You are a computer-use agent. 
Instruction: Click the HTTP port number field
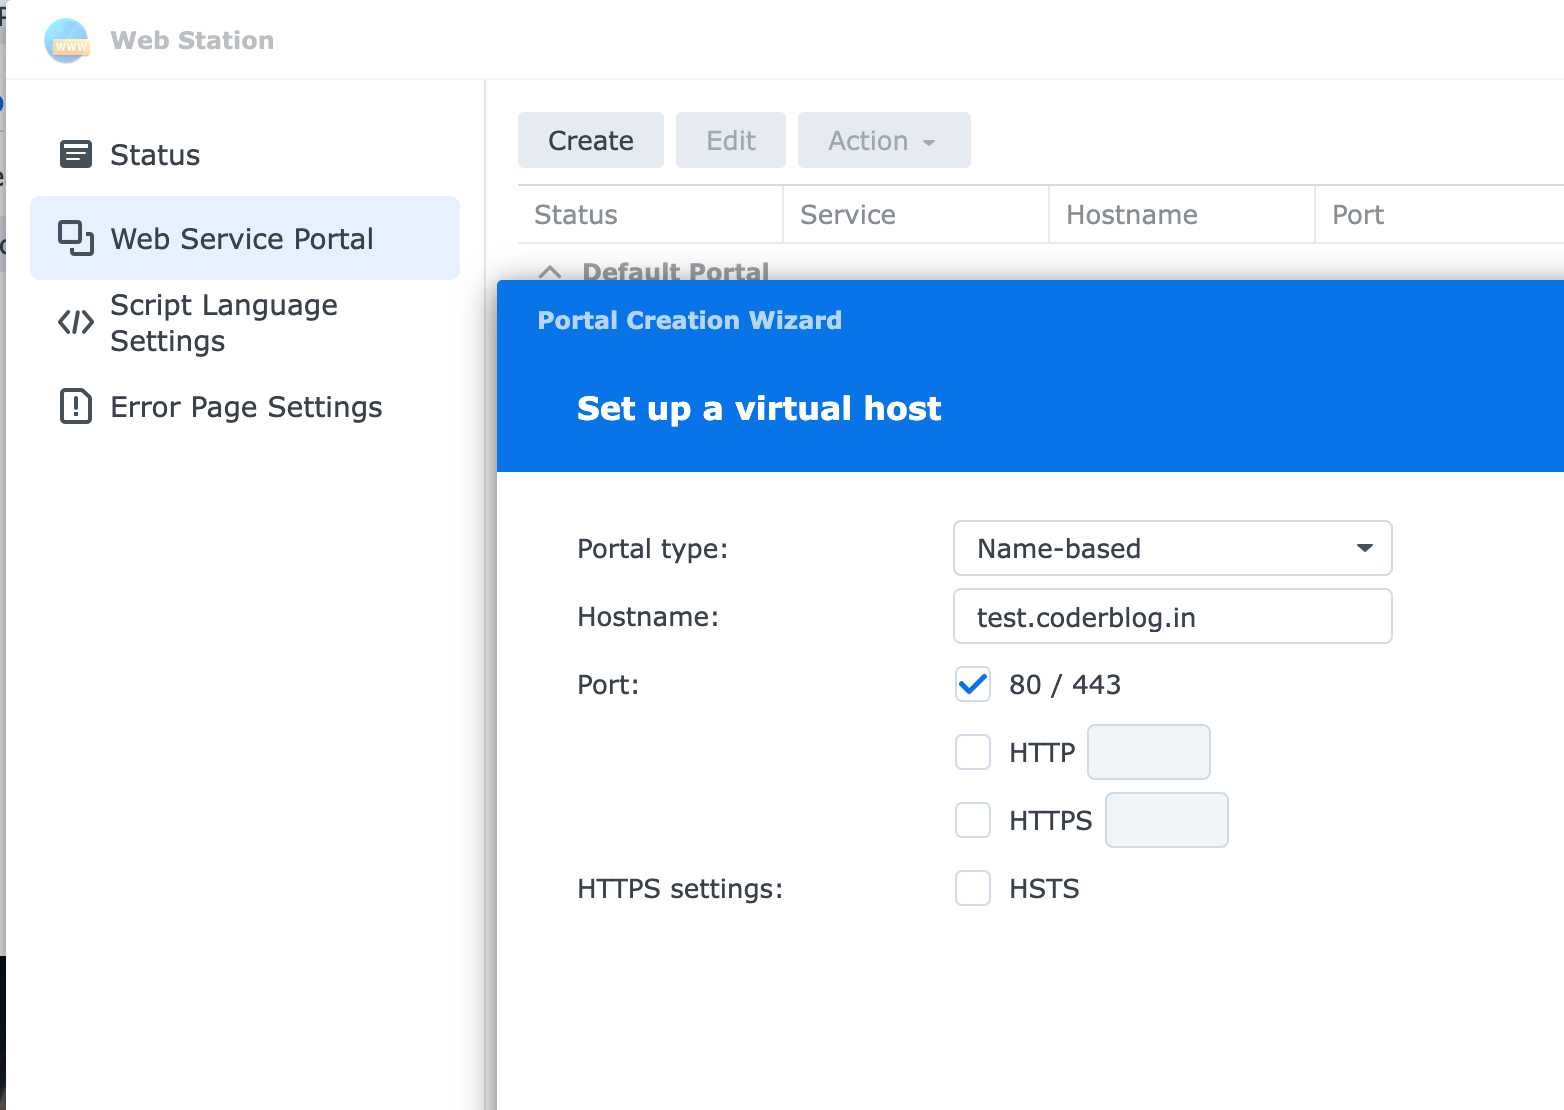click(x=1148, y=752)
